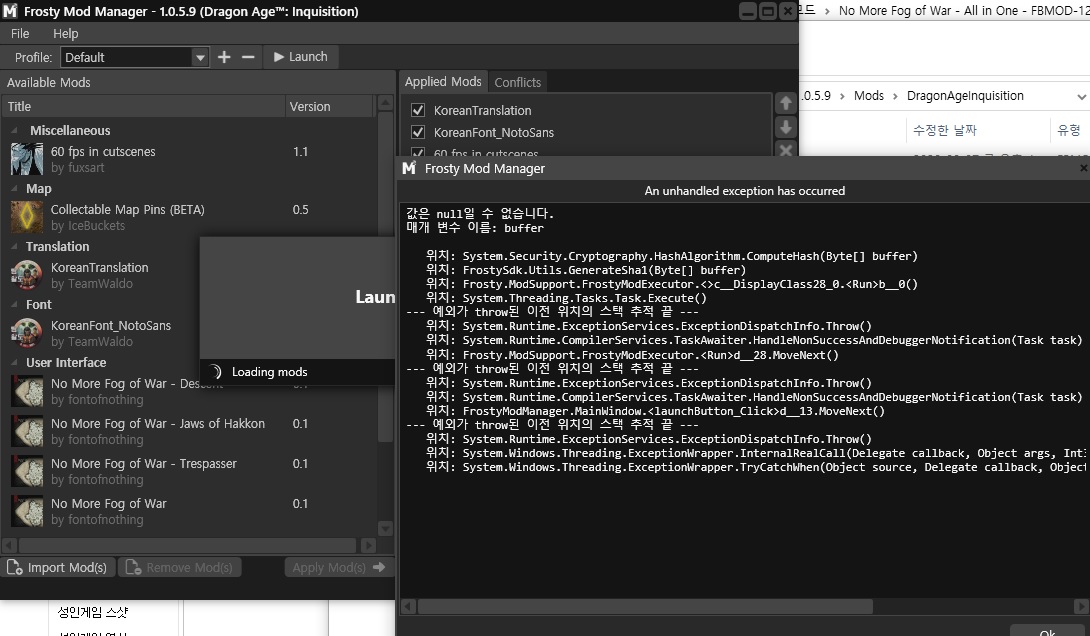This screenshot has width=1090, height=636.
Task: Click DragonAgeInquisition in Explorer breadcrumb
Action: pos(965,95)
